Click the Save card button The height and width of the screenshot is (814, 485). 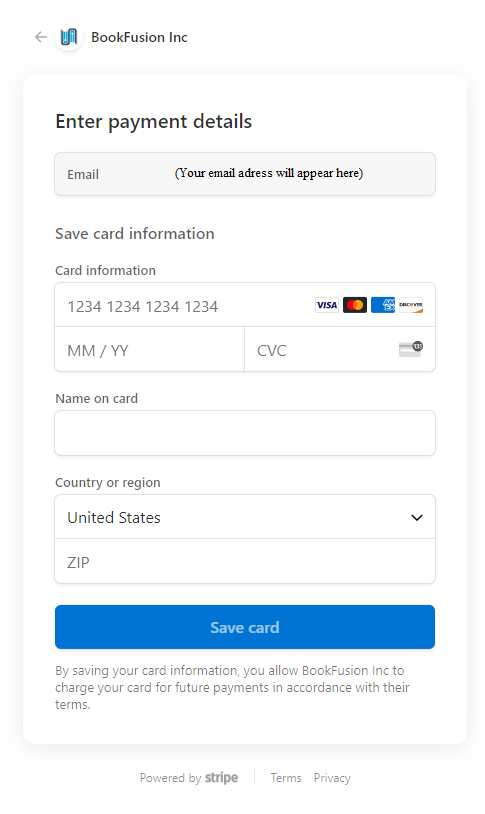(x=245, y=627)
